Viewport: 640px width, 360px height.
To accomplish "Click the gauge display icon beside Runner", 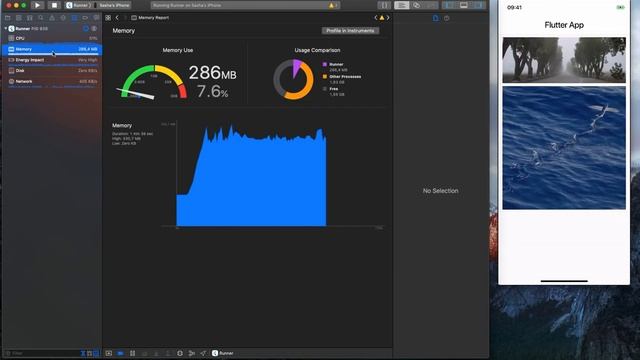I will pos(94,29).
